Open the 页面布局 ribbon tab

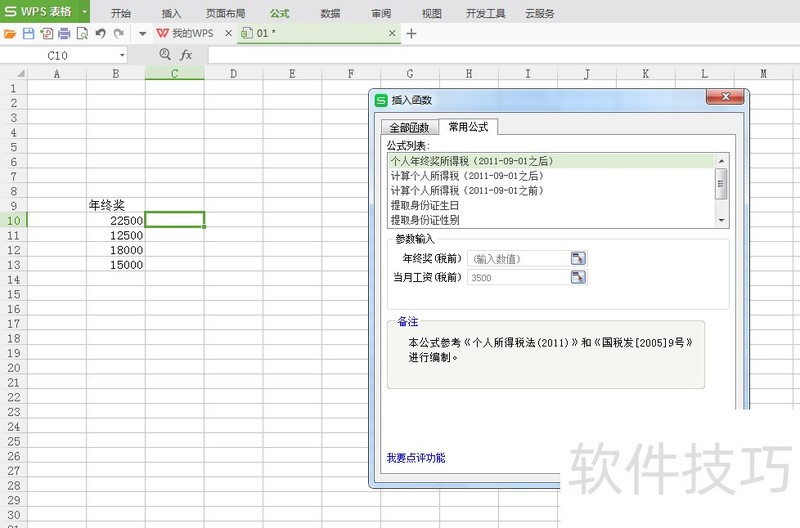coord(225,14)
